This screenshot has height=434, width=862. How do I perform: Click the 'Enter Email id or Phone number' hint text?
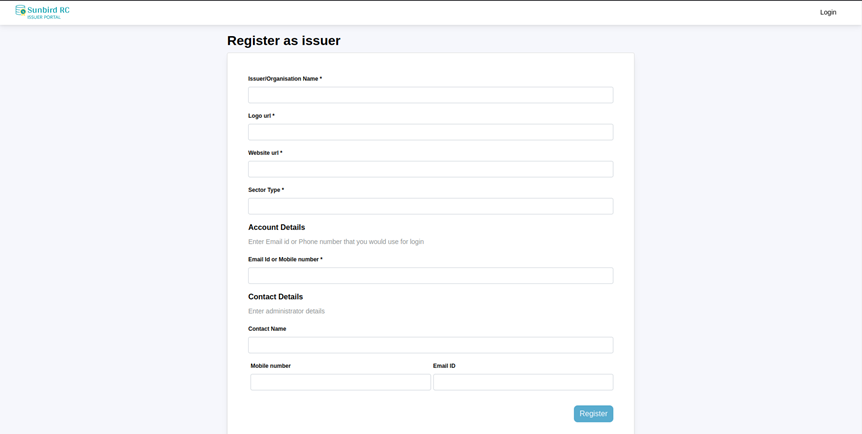tap(336, 241)
